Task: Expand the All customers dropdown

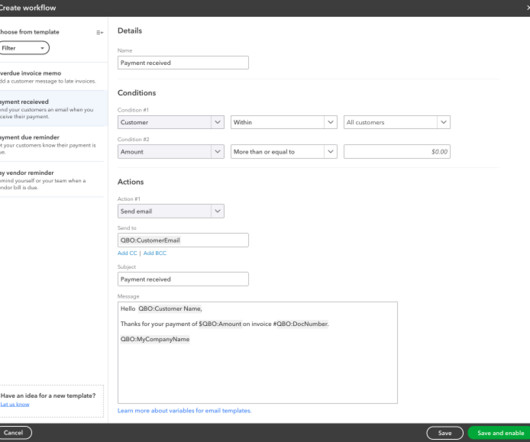Action: (397, 122)
